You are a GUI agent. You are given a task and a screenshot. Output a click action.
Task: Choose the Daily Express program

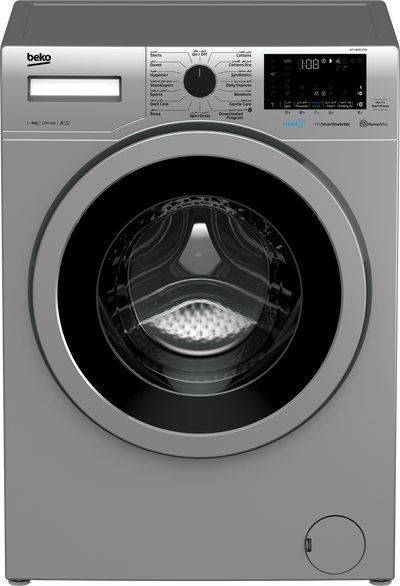tap(239, 85)
